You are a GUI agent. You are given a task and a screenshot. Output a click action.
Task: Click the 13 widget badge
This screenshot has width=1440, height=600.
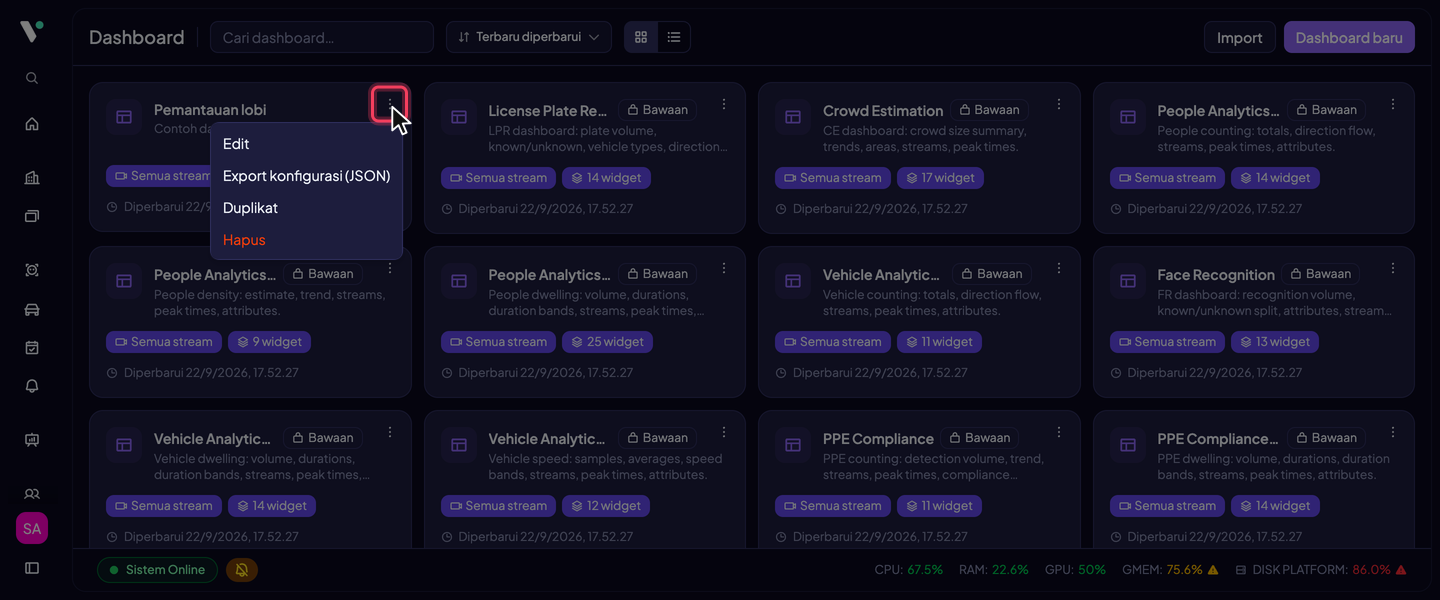coord(1275,342)
